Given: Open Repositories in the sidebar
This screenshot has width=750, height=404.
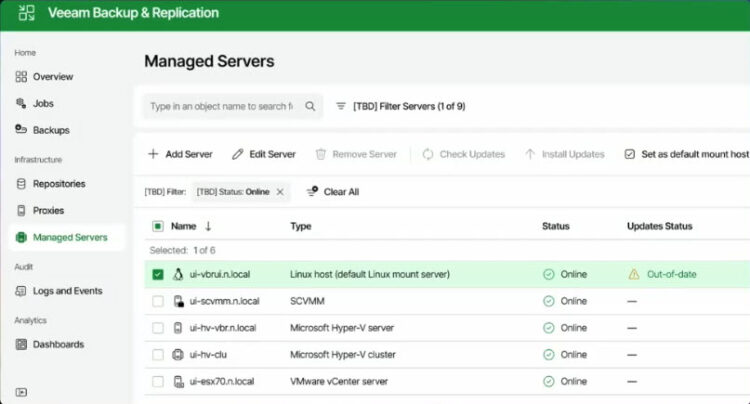Looking at the screenshot, I should (x=58, y=184).
